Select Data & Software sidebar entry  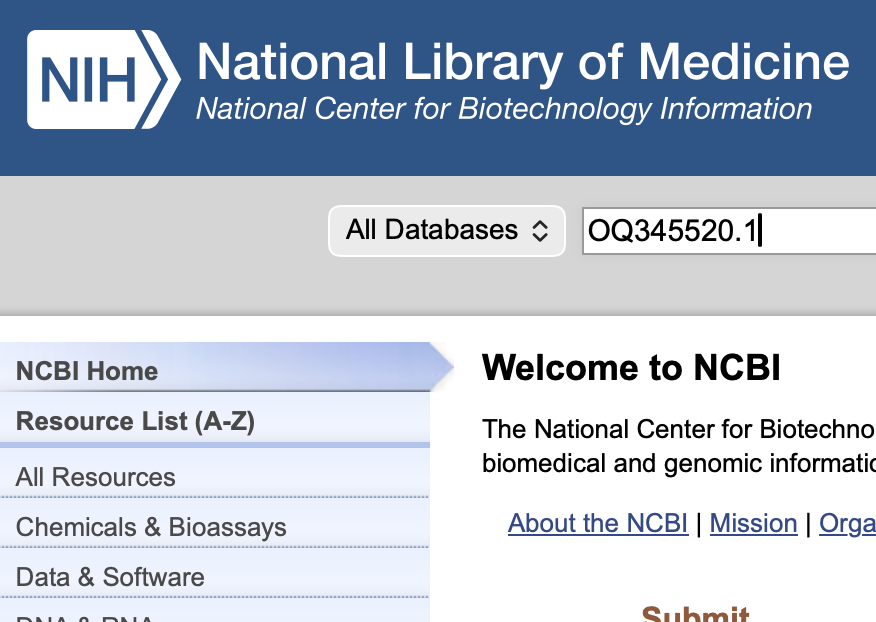tap(110, 577)
